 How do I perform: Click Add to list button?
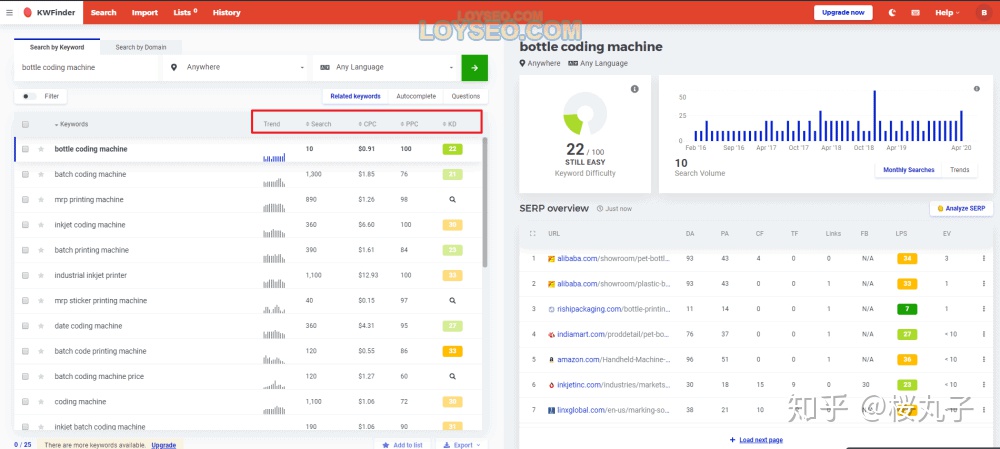pyautogui.click(x=402, y=445)
